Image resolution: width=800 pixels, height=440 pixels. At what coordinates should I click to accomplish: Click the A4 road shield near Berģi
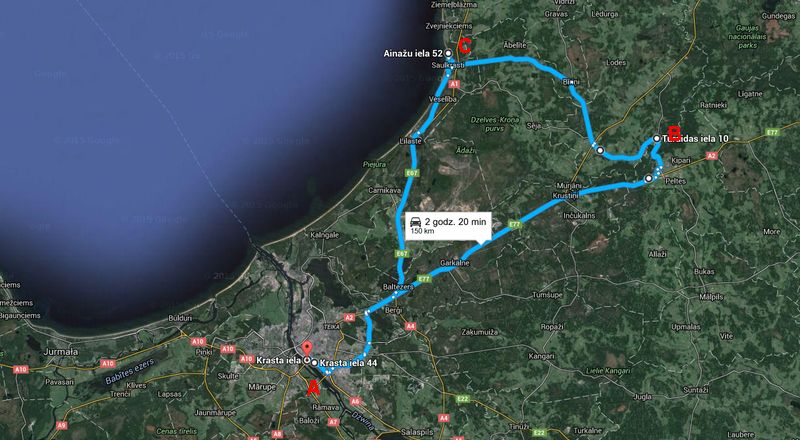click(x=411, y=326)
